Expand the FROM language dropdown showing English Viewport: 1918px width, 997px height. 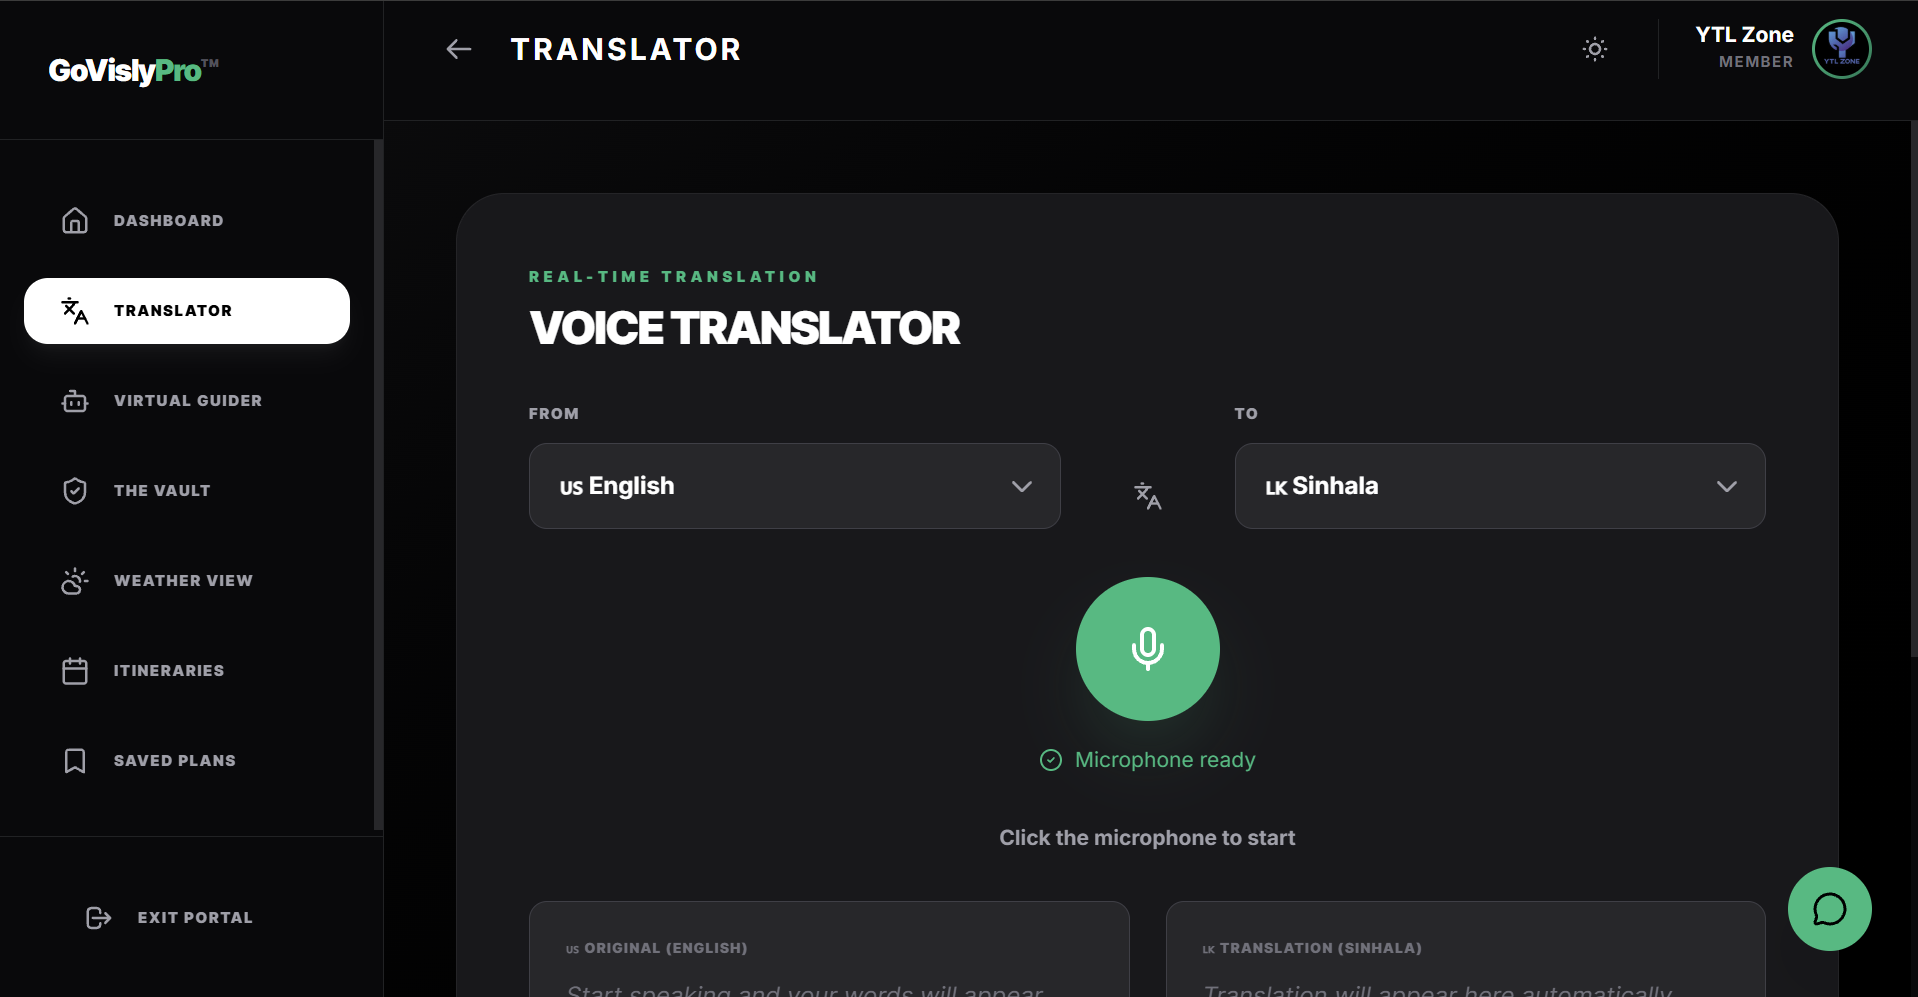click(794, 486)
